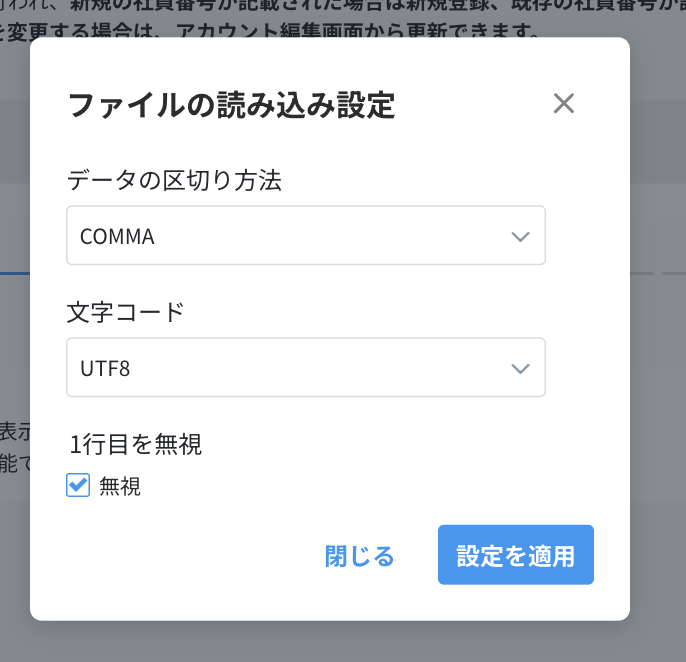Select the COMMA value in the delimiter combo box
This screenshot has height=662, width=686.
(118, 237)
